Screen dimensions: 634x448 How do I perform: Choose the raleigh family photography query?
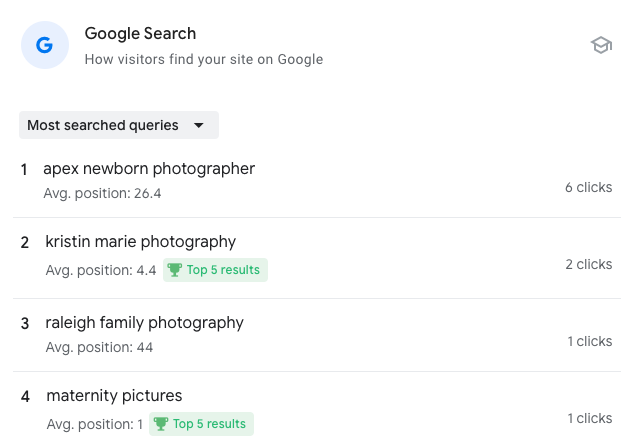click(144, 323)
